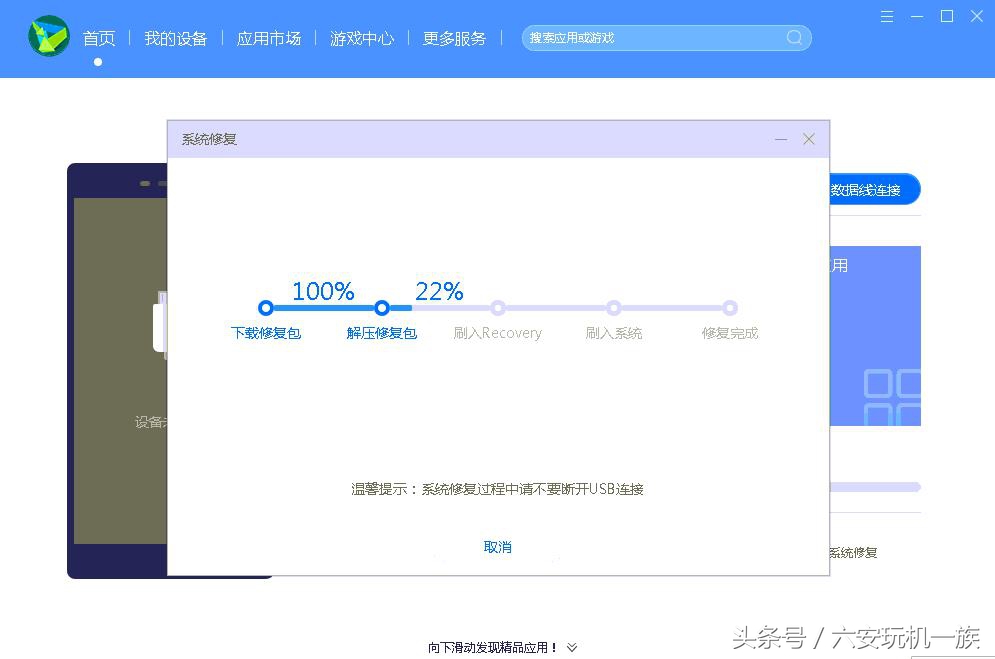Click the 系统修复 link at bottom right
Screen dimensions: 995x659
click(857, 551)
